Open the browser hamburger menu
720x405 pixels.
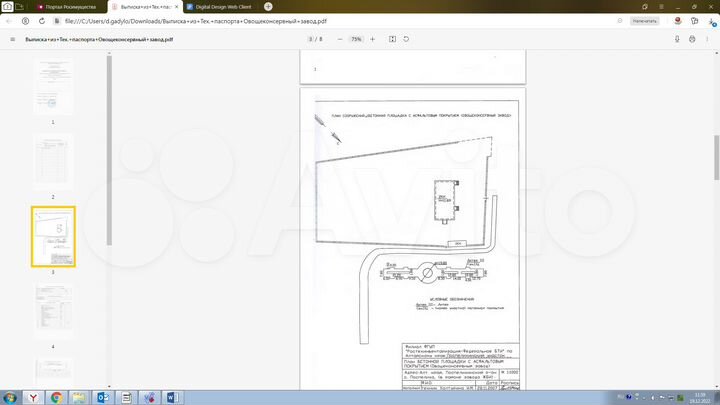[661, 7]
